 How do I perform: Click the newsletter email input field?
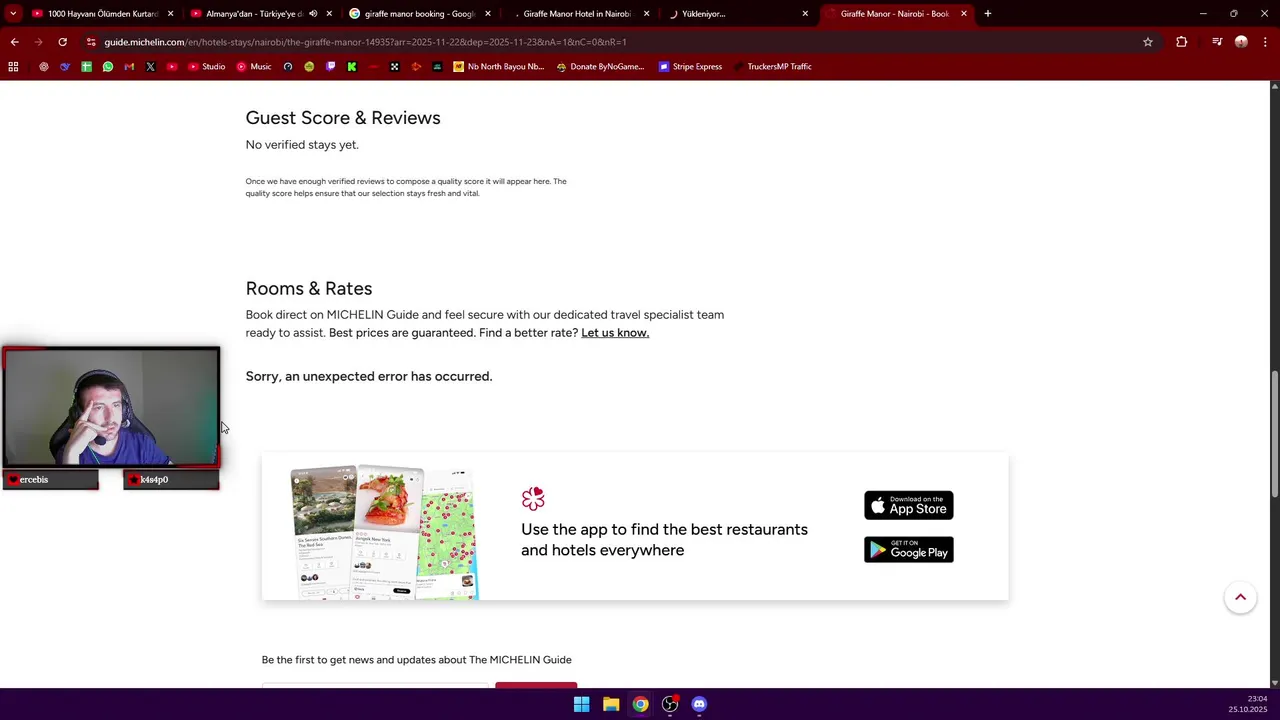tap(375, 685)
